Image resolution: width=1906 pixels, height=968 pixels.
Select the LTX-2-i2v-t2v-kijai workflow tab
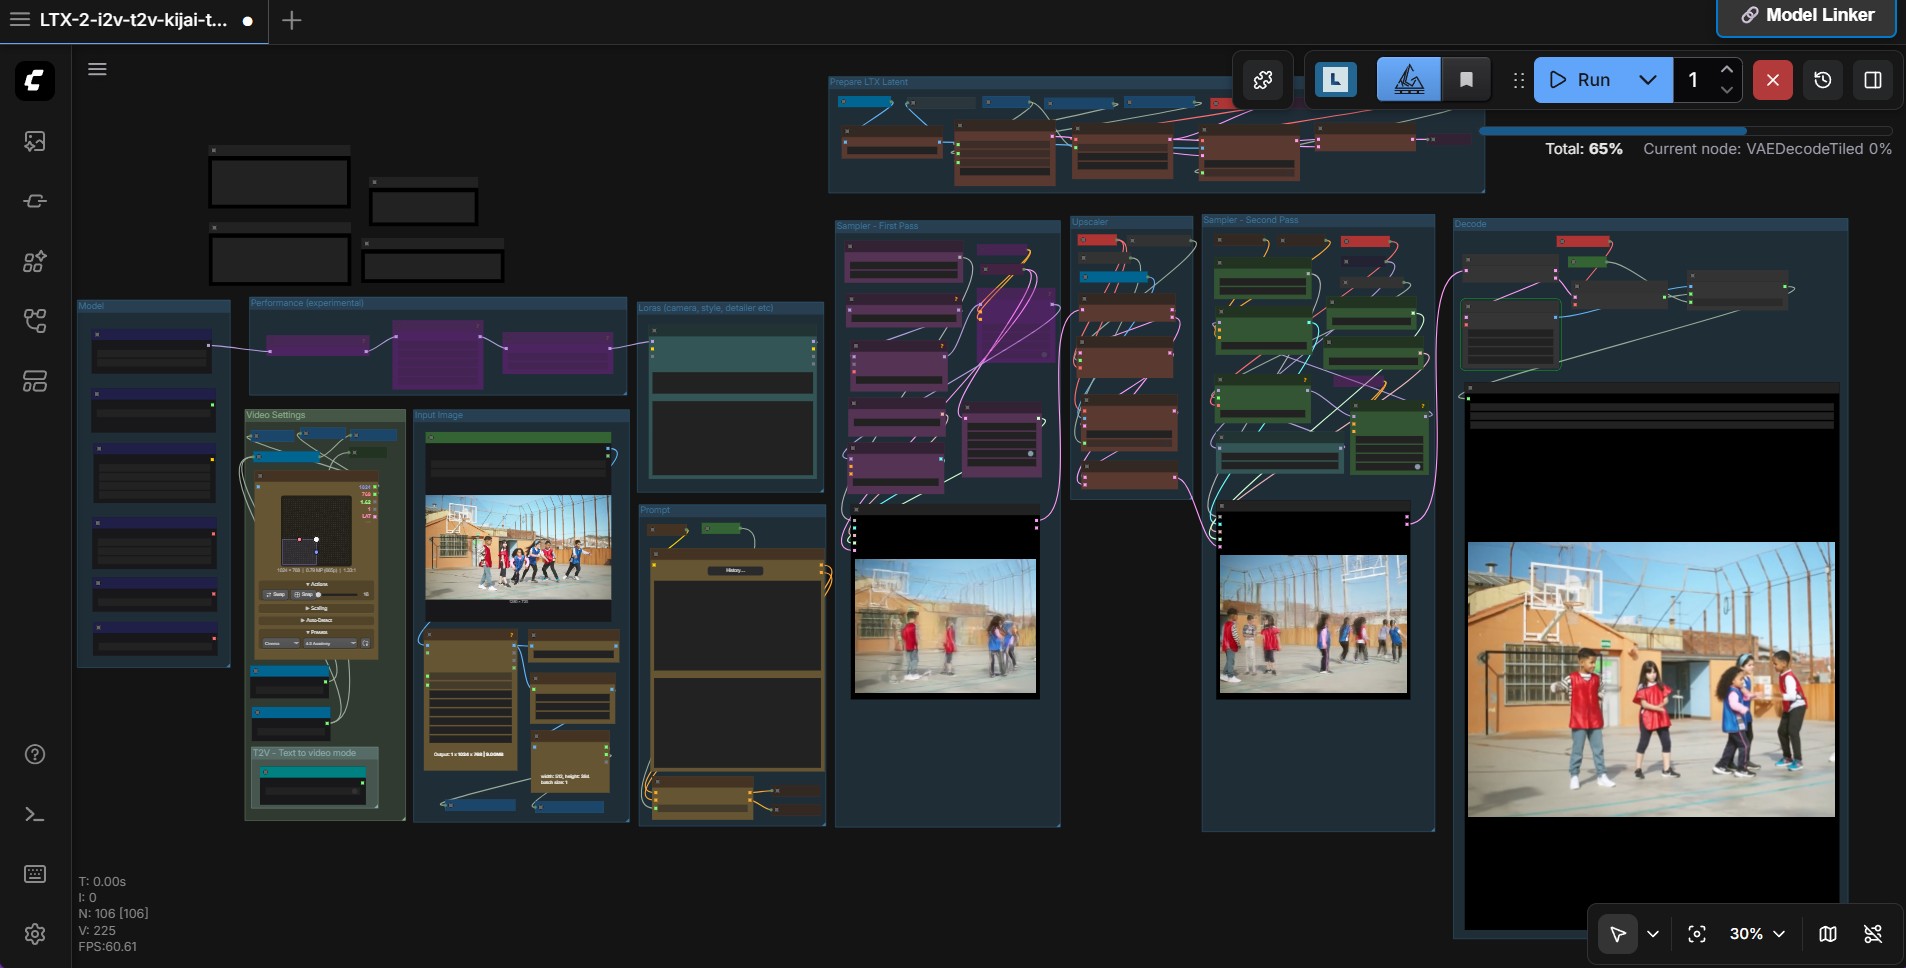pos(133,20)
